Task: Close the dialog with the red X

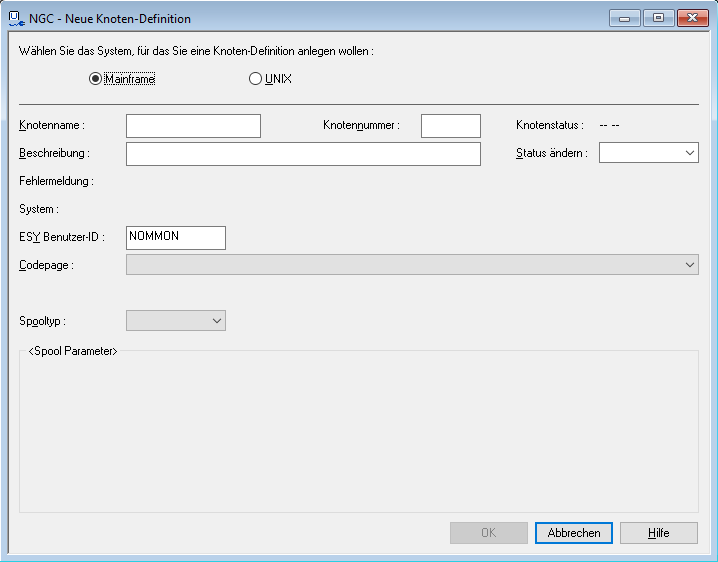Action: 691,18
